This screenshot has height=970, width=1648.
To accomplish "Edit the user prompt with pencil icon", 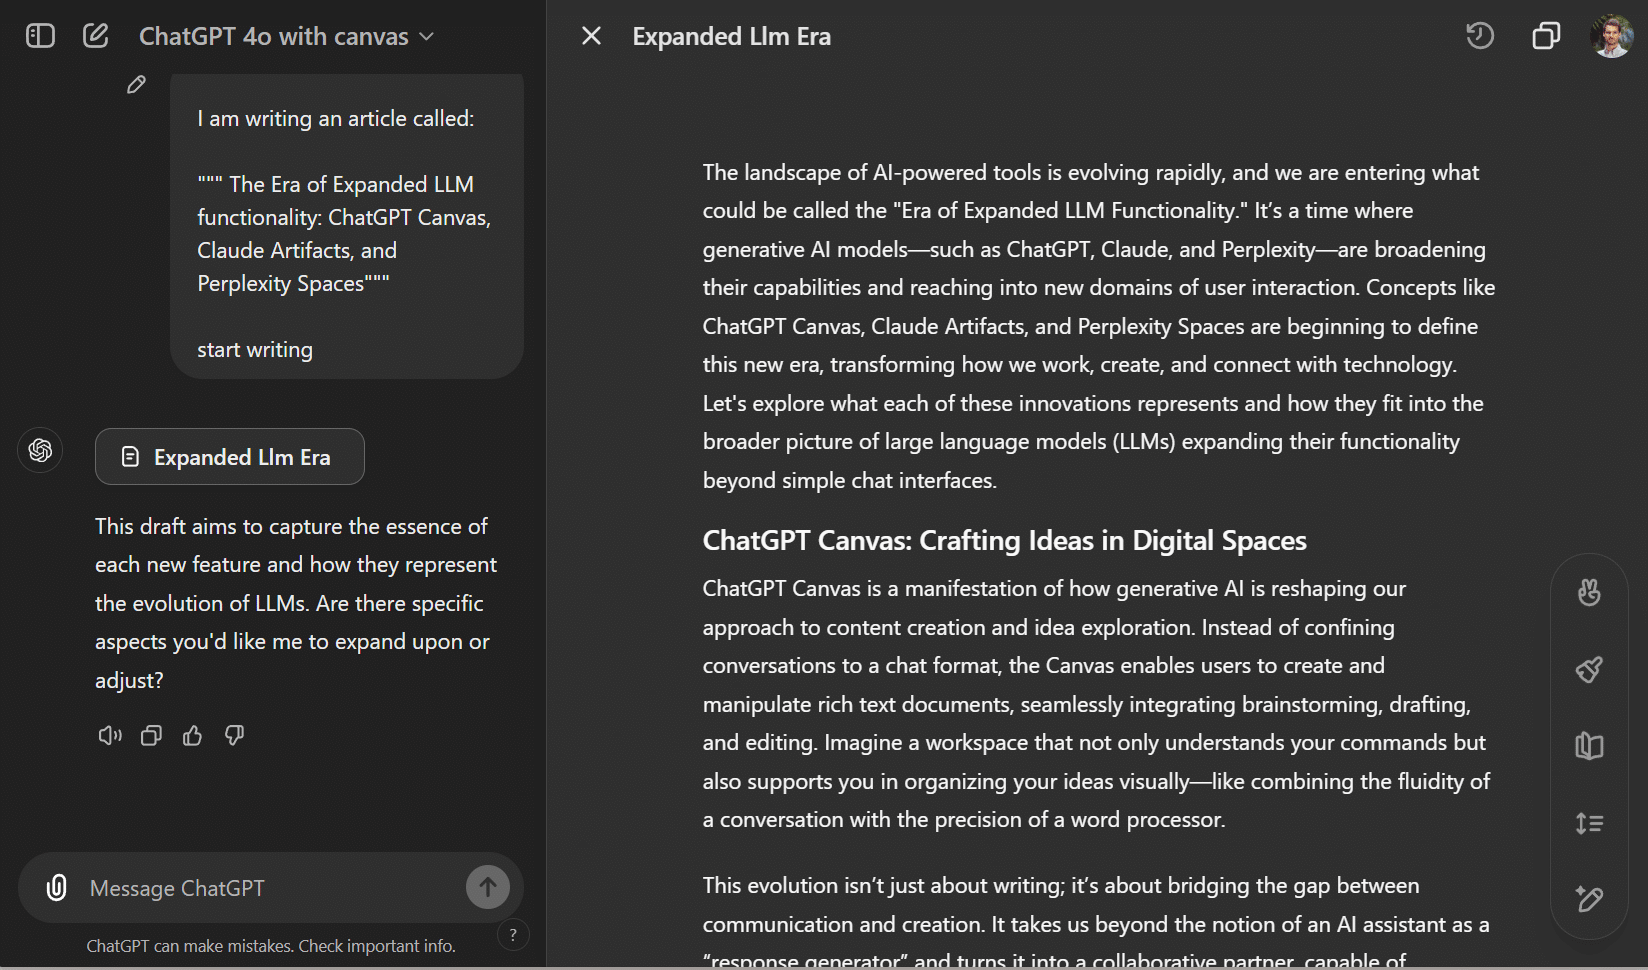I will pyautogui.click(x=136, y=85).
